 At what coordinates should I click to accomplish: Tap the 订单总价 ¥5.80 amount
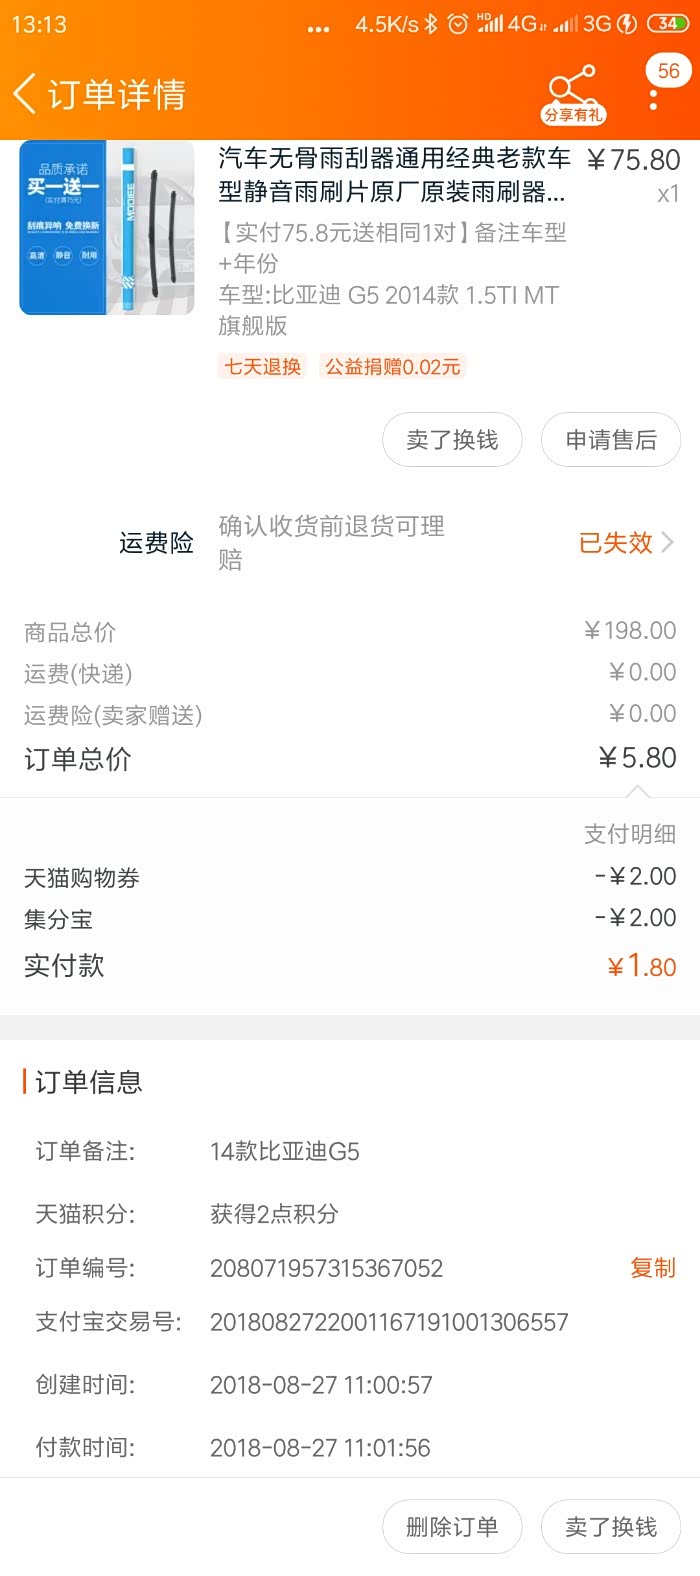point(637,758)
